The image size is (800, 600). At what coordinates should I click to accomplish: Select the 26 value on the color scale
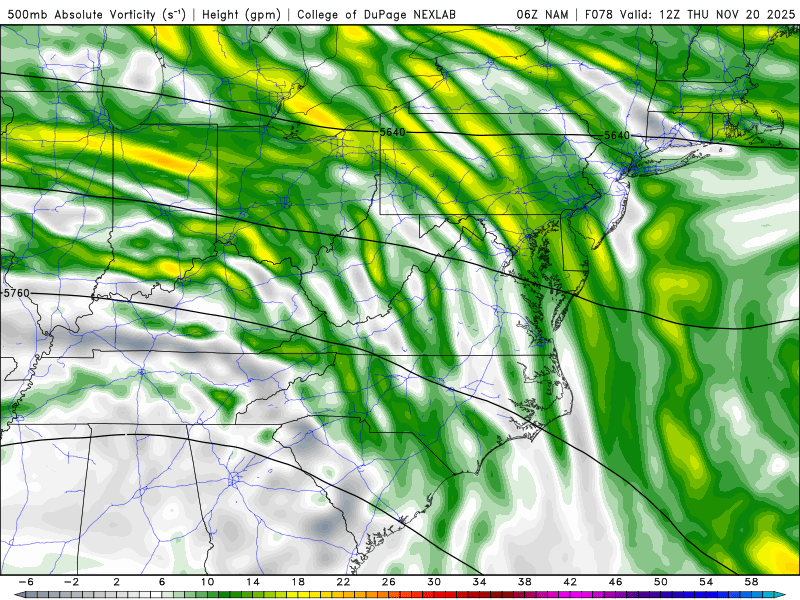pos(389,582)
